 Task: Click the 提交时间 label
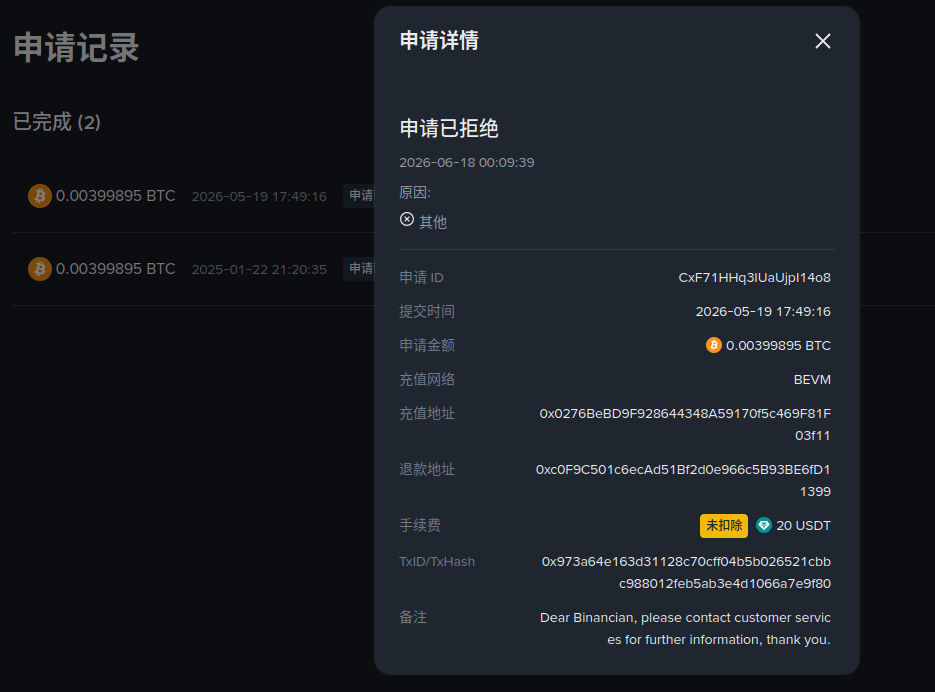click(x=427, y=311)
